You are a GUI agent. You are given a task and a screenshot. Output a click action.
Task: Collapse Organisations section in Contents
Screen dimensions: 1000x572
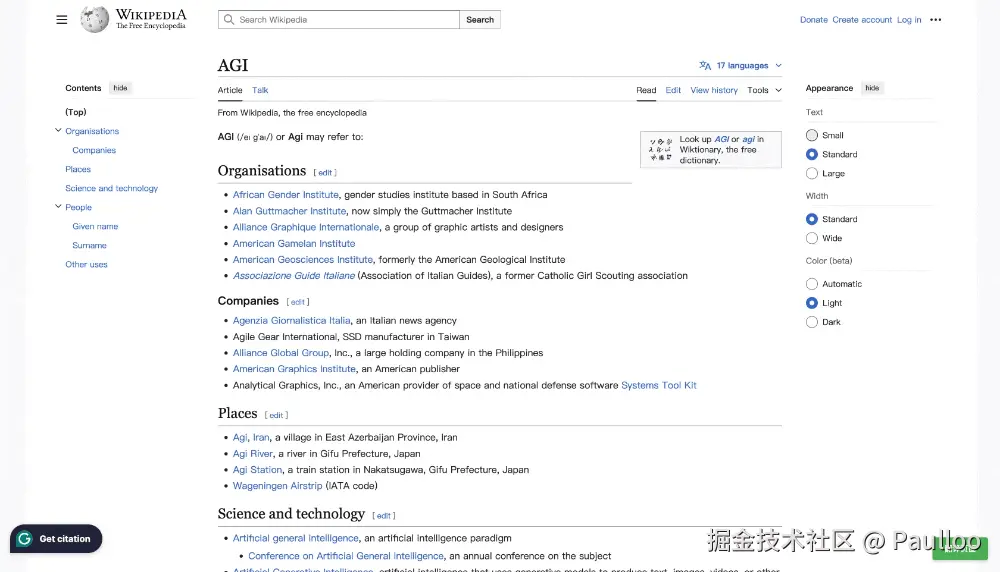[x=58, y=130]
